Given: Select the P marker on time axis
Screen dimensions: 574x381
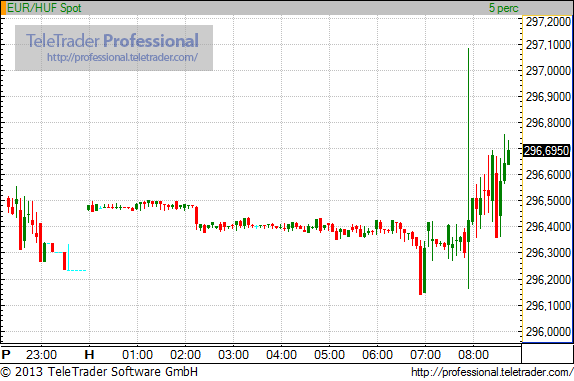Looking at the screenshot, I should 6,354.
